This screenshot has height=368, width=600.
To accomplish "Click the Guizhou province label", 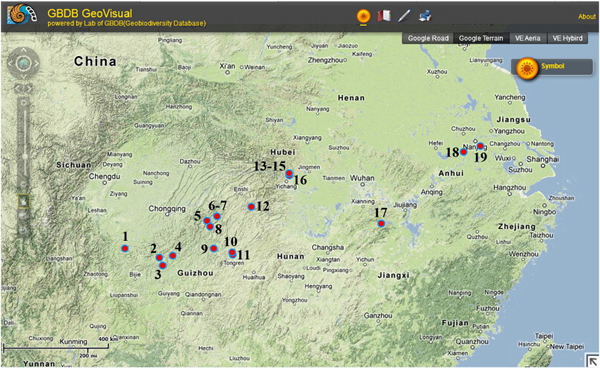I will coord(195,273).
